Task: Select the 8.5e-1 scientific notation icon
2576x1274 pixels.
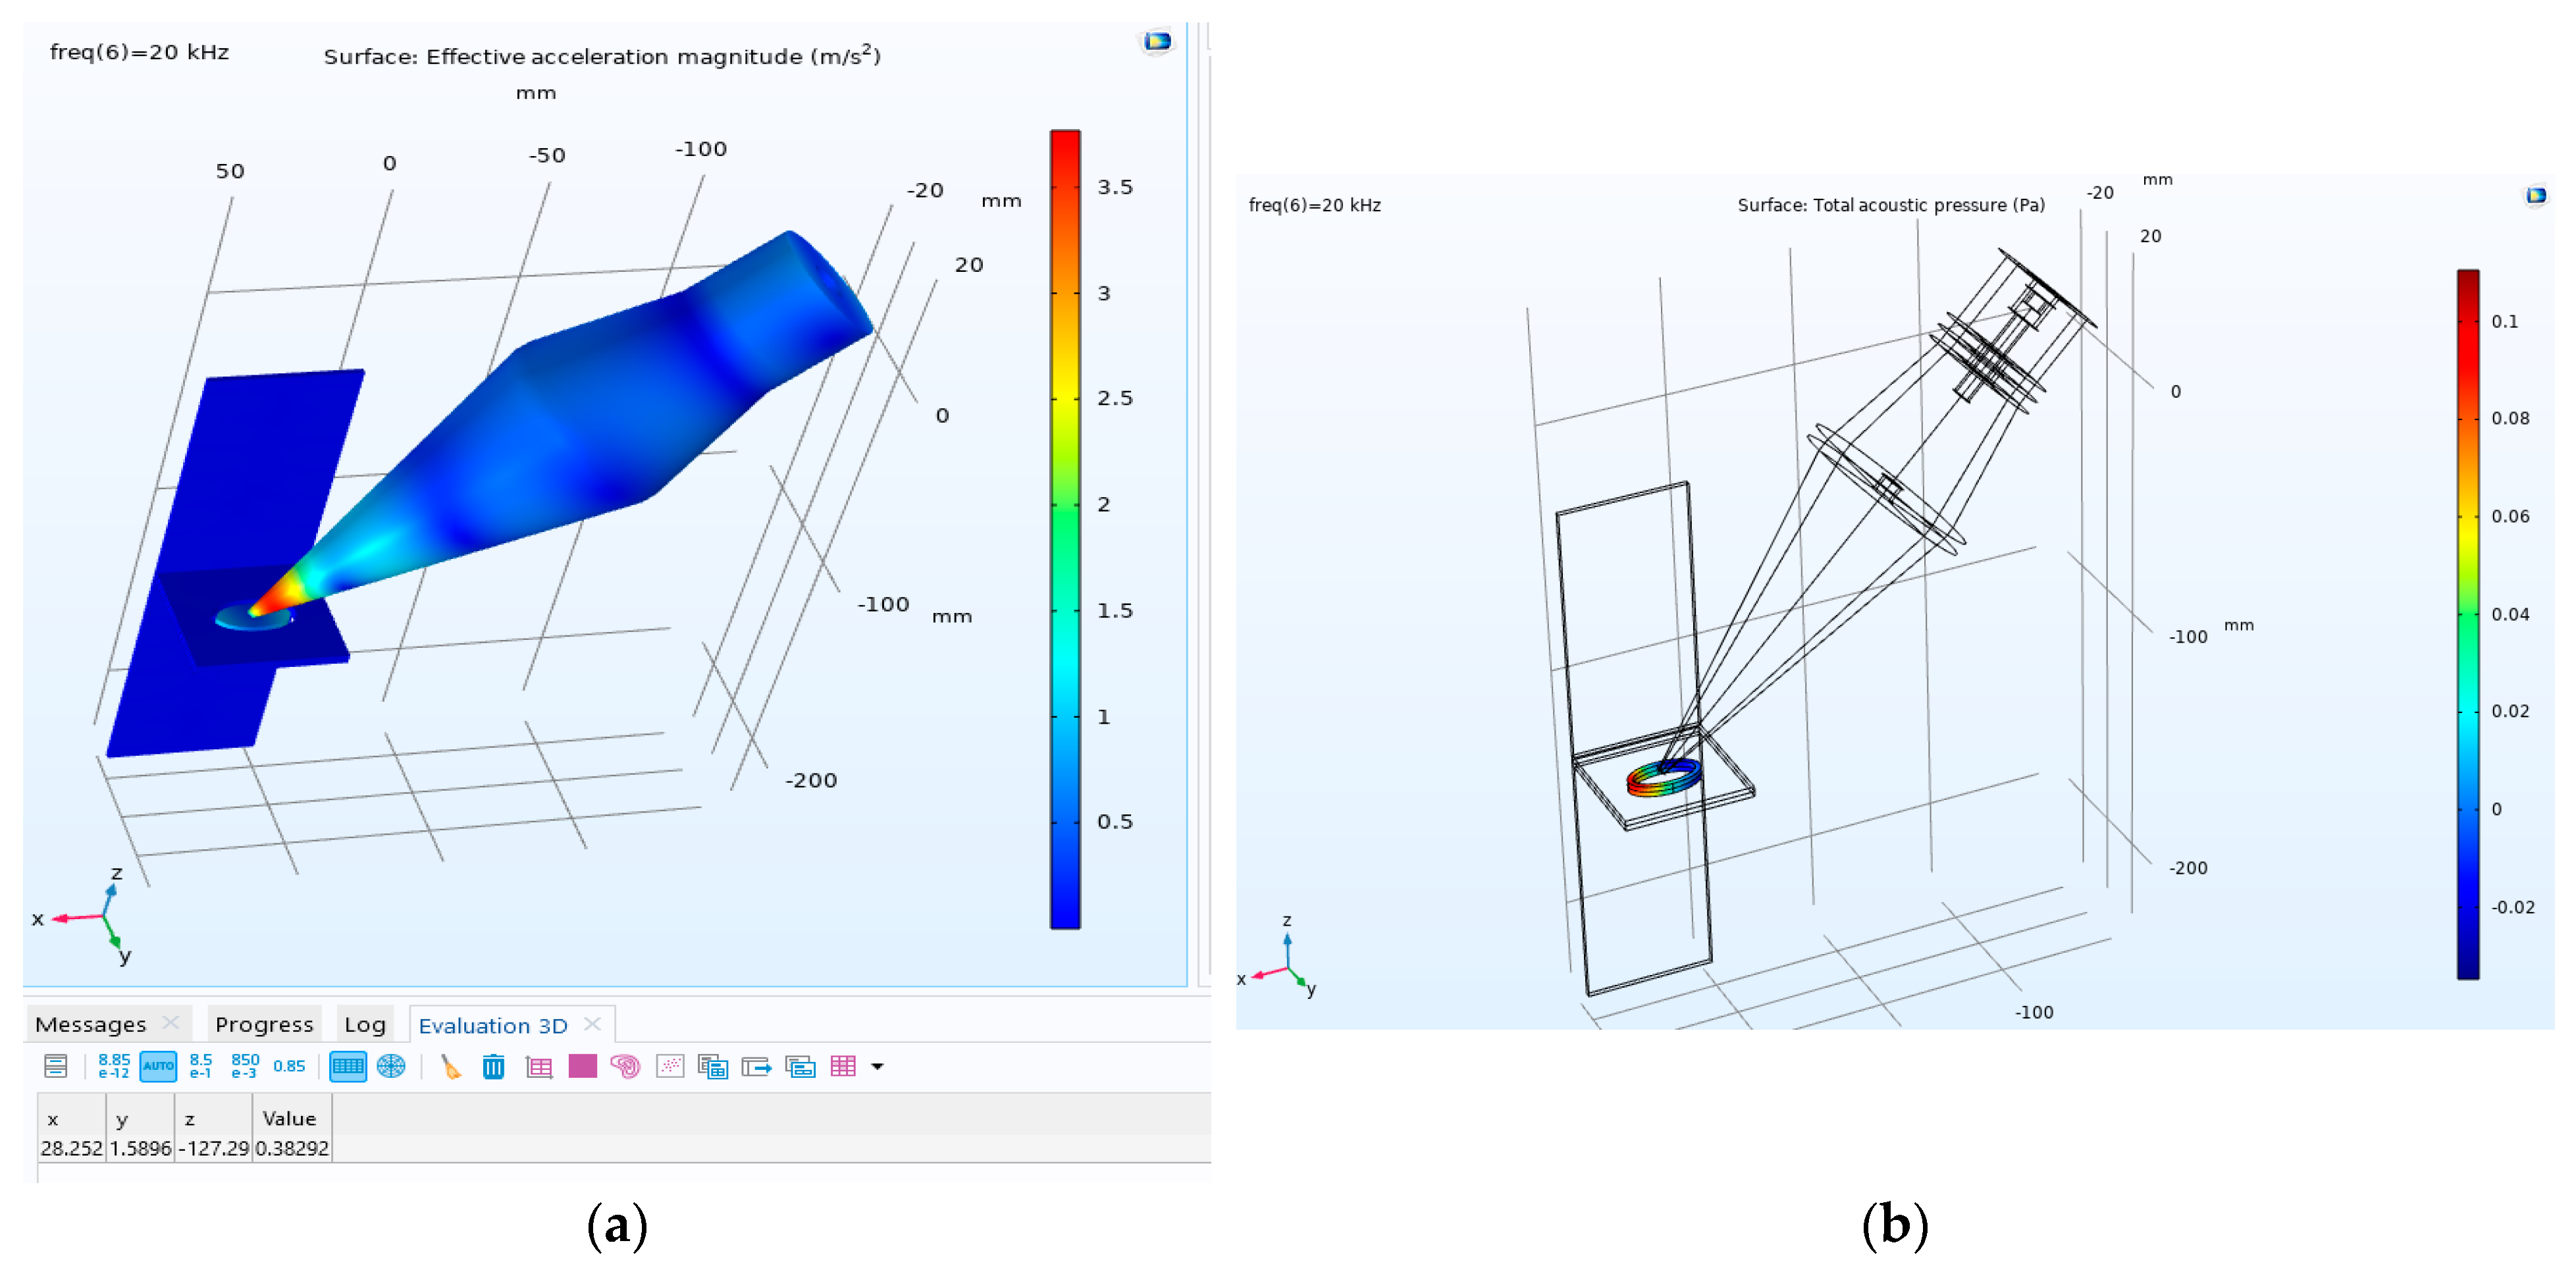Action: [200, 1066]
